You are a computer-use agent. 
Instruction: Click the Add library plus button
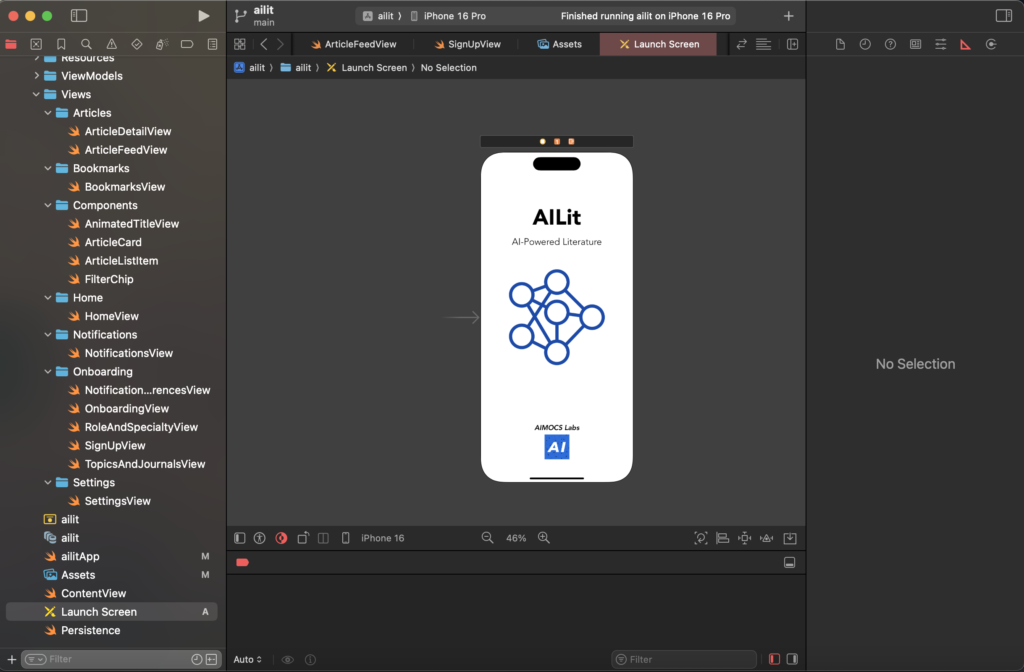(789, 16)
